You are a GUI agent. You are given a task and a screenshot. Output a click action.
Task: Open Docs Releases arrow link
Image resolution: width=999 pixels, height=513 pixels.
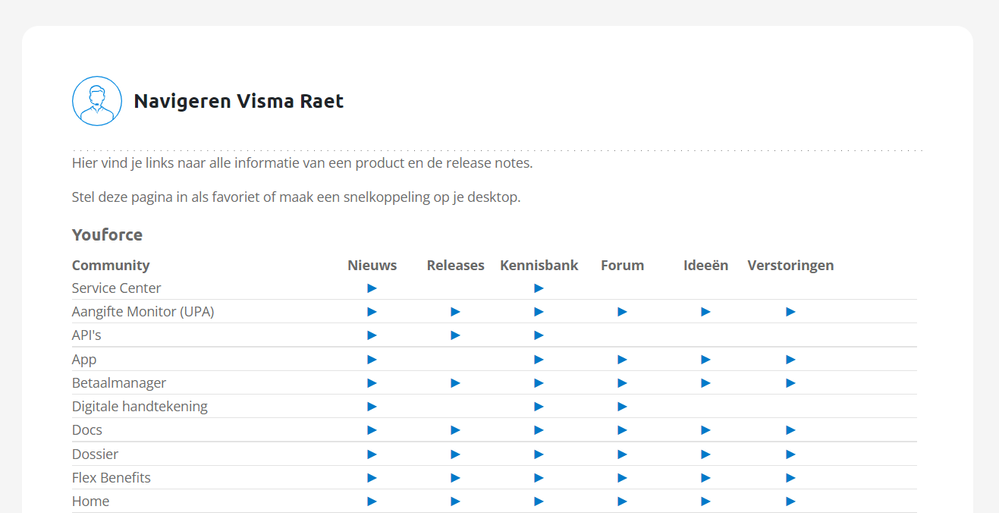click(x=455, y=430)
